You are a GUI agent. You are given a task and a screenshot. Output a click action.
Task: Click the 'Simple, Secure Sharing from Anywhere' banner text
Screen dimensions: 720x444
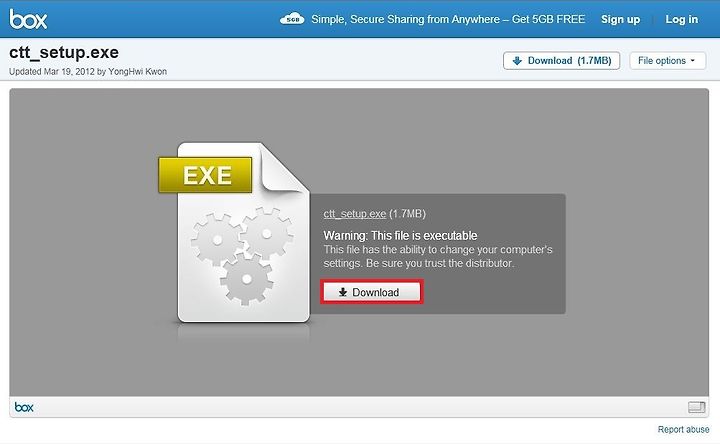click(448, 19)
